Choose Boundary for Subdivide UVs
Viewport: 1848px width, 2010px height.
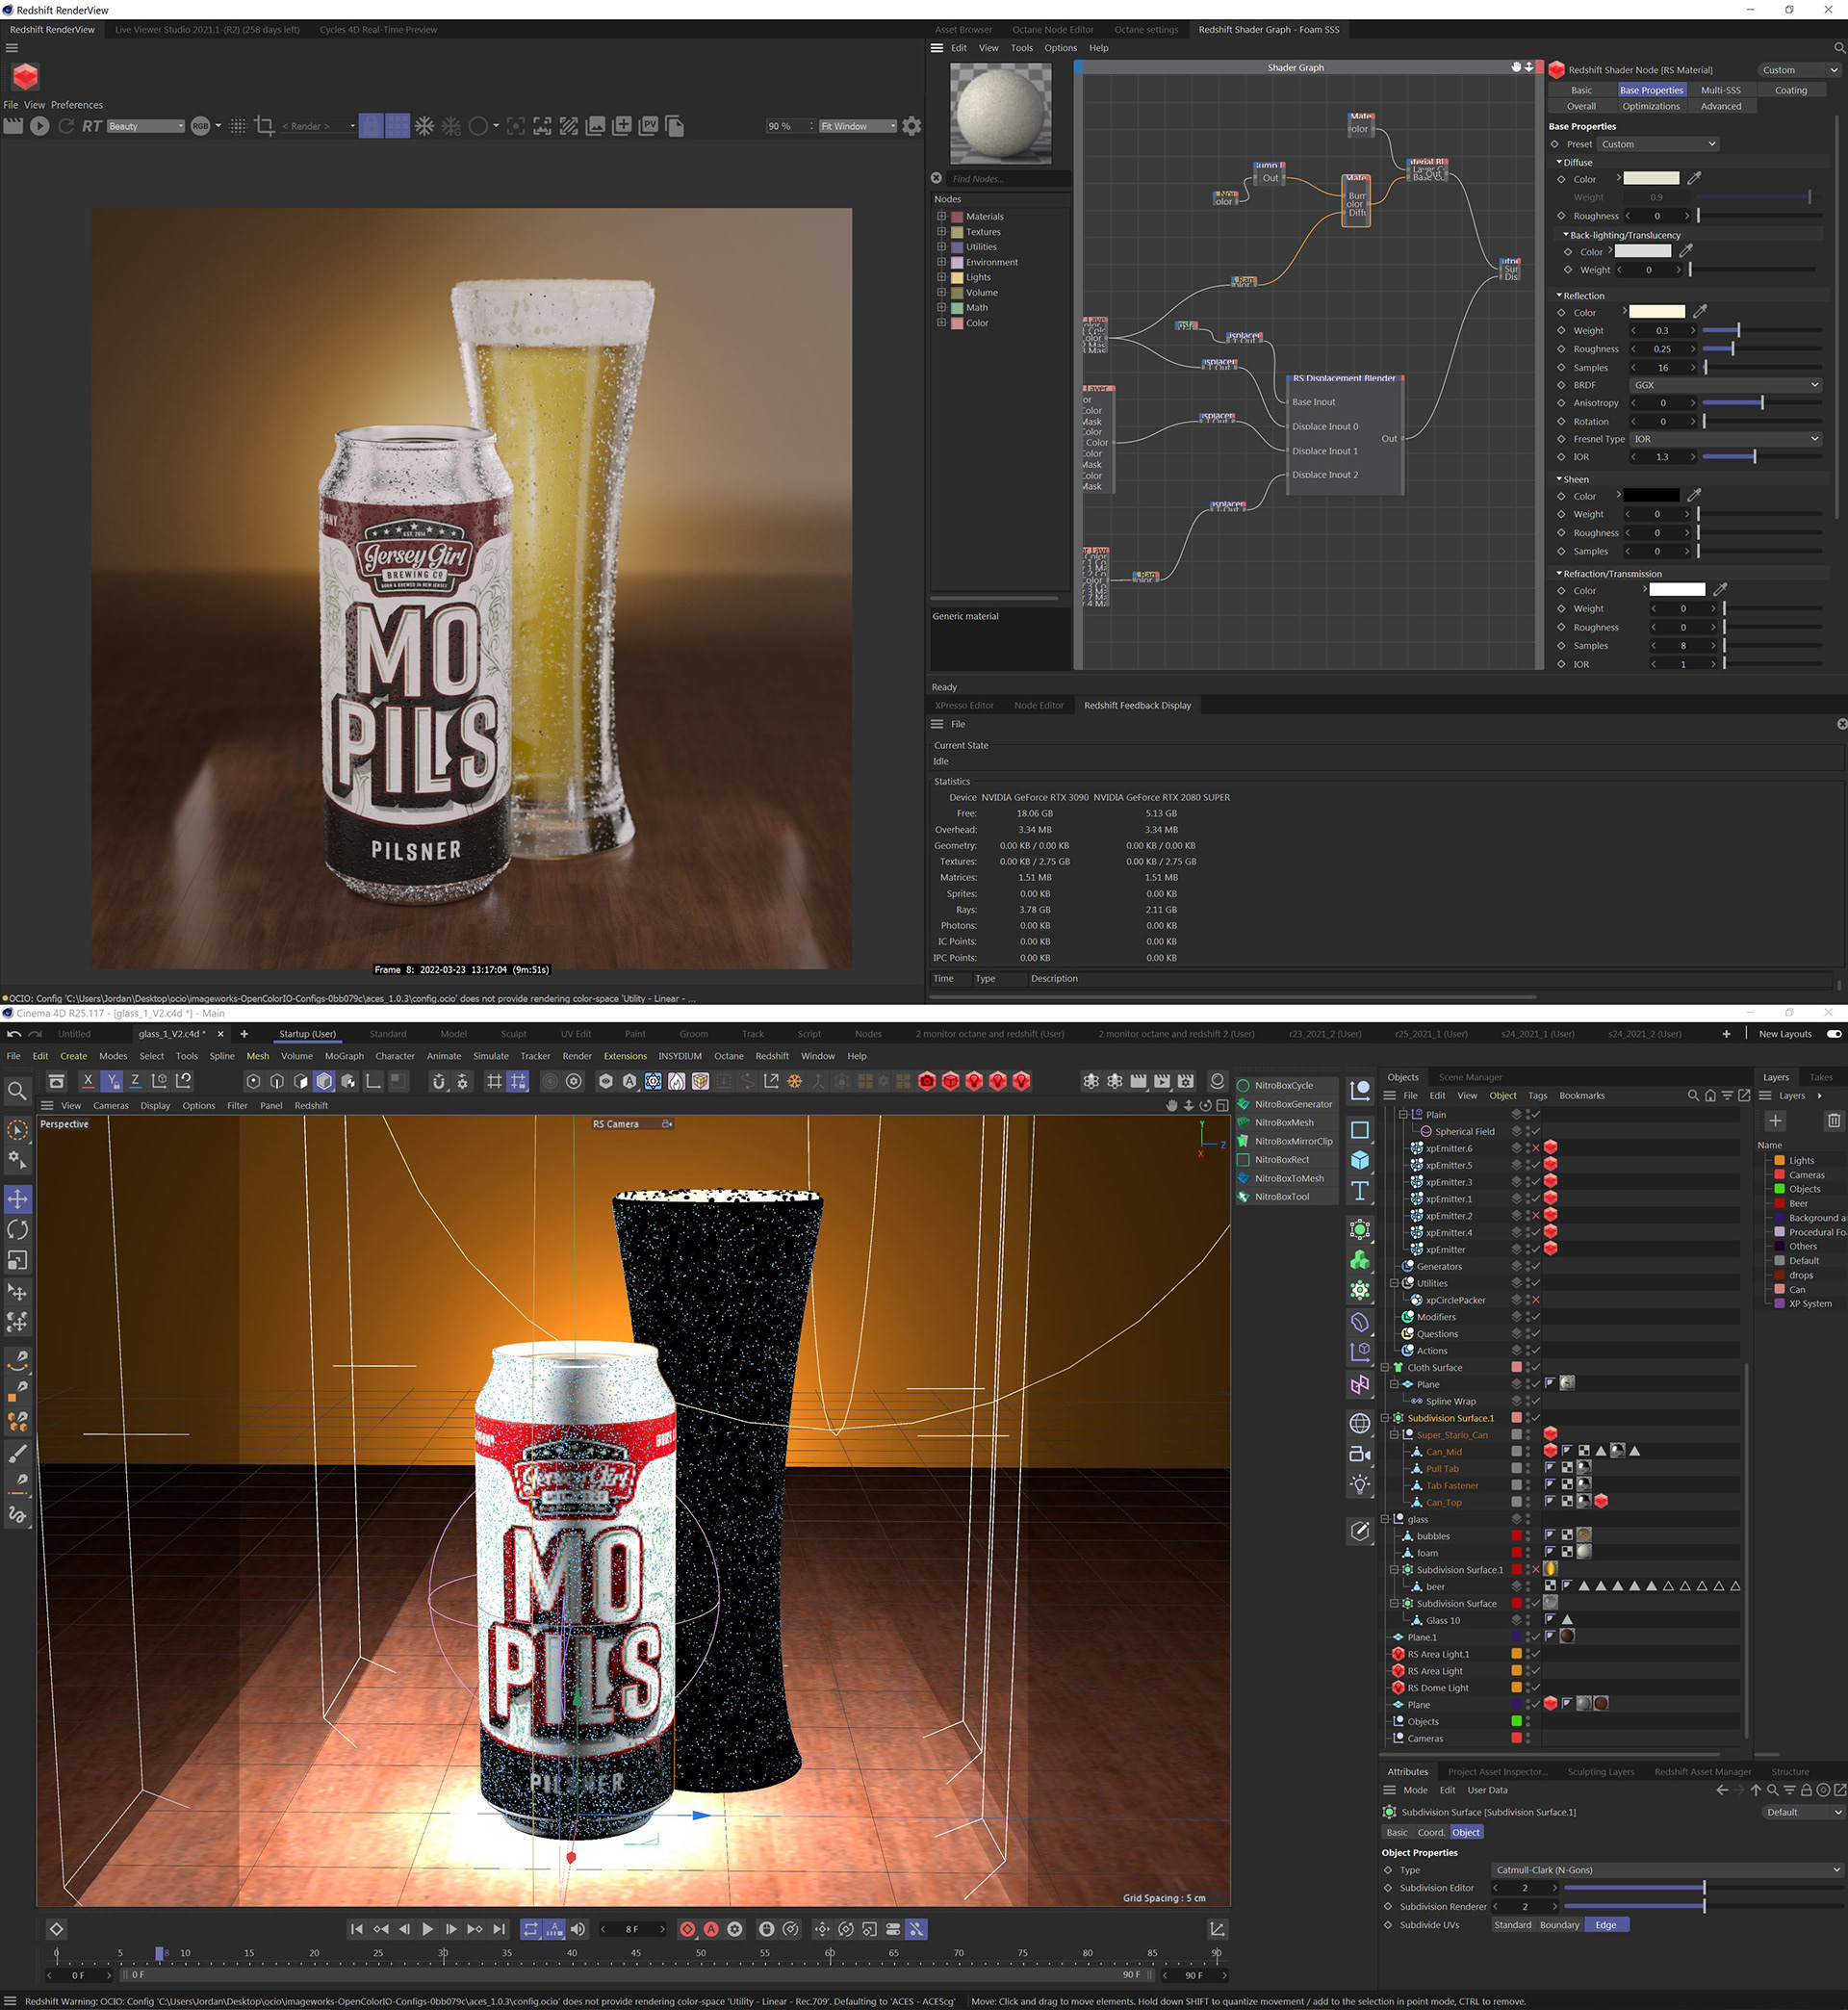click(1559, 1925)
